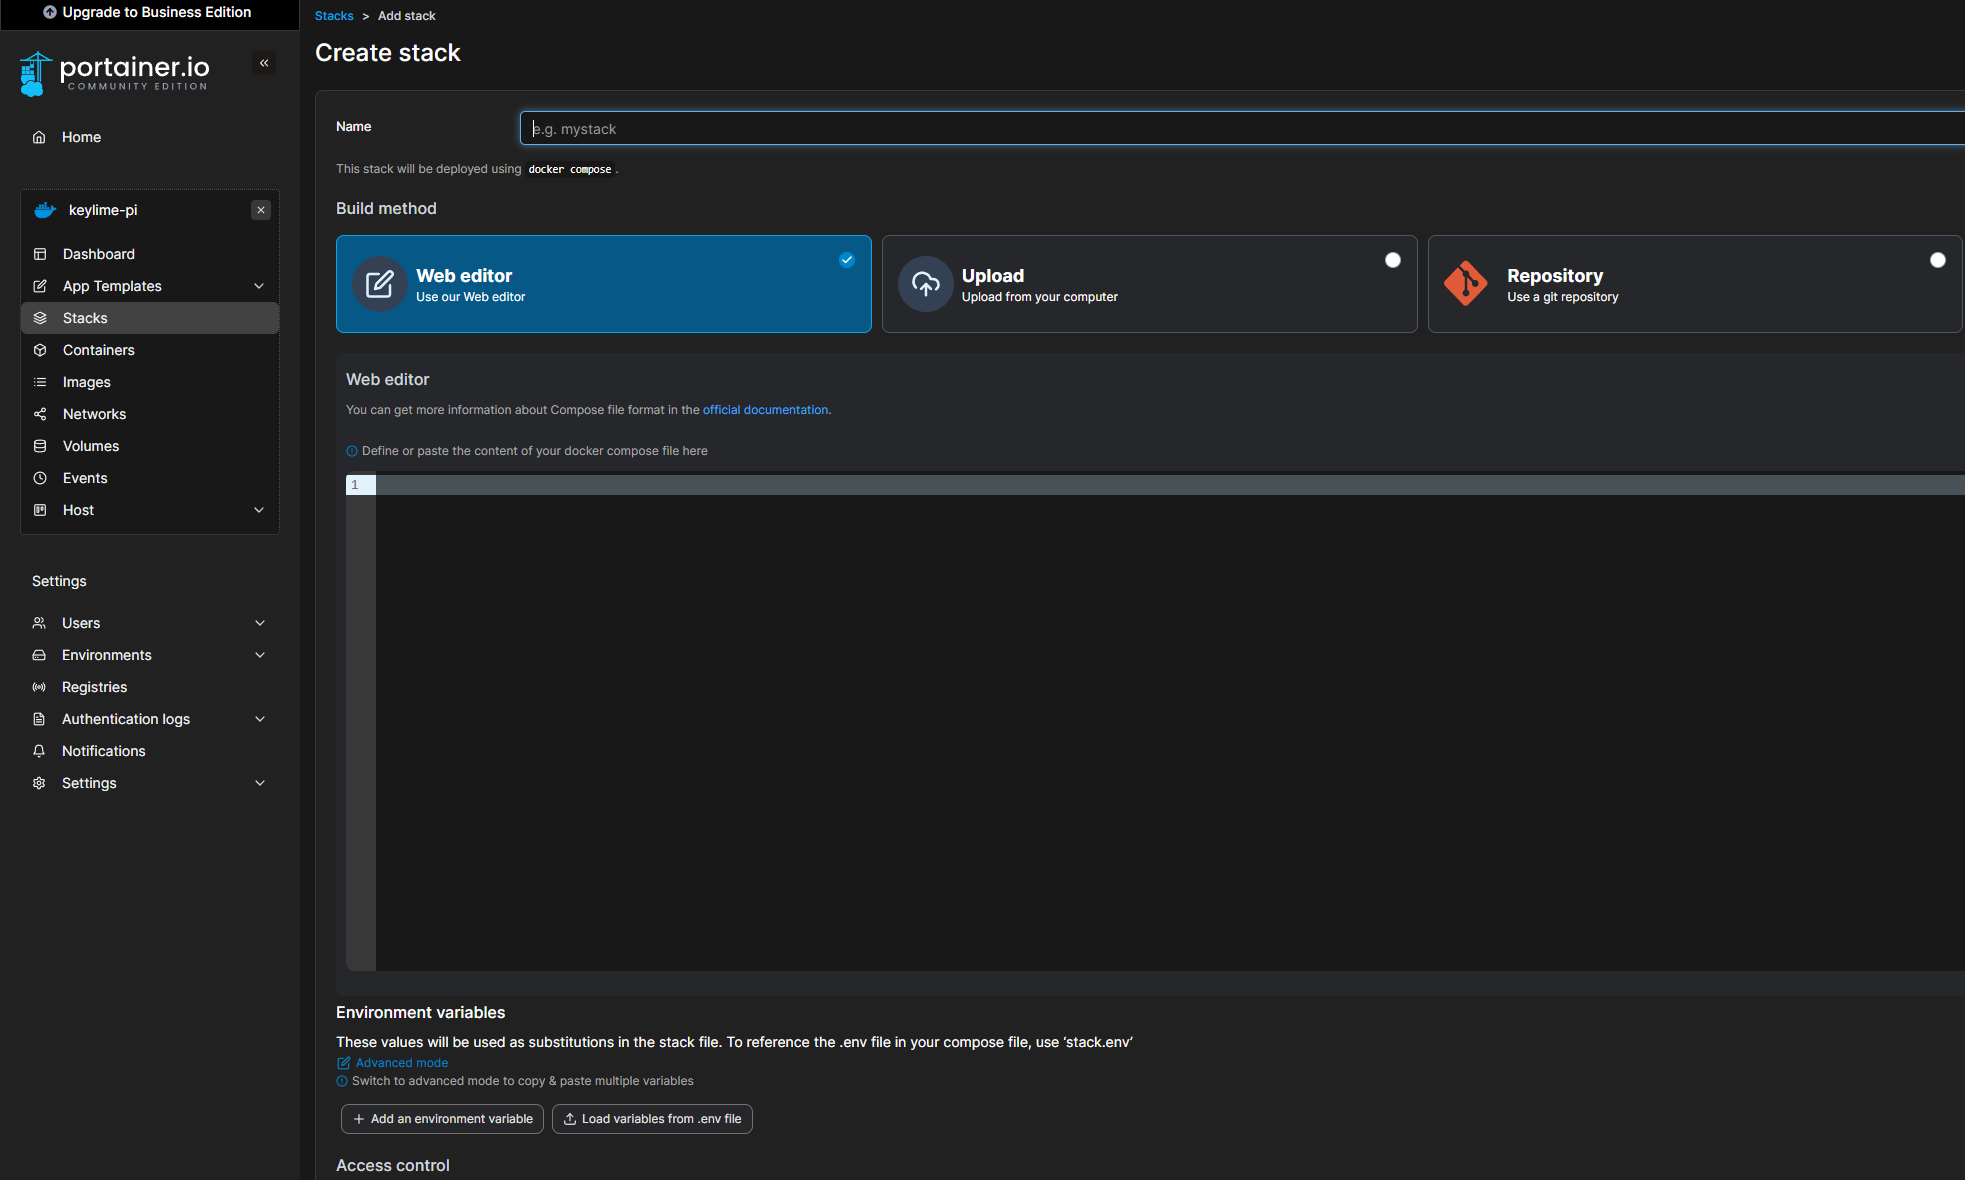Click the Volumes database icon

coord(40,446)
